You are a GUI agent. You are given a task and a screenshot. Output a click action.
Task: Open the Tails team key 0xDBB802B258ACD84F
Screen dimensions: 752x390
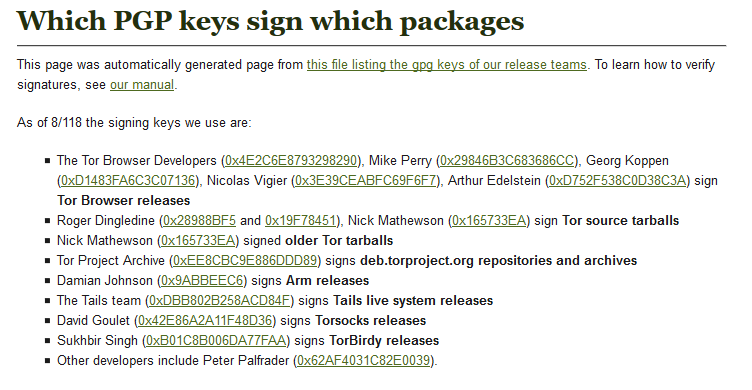(219, 301)
